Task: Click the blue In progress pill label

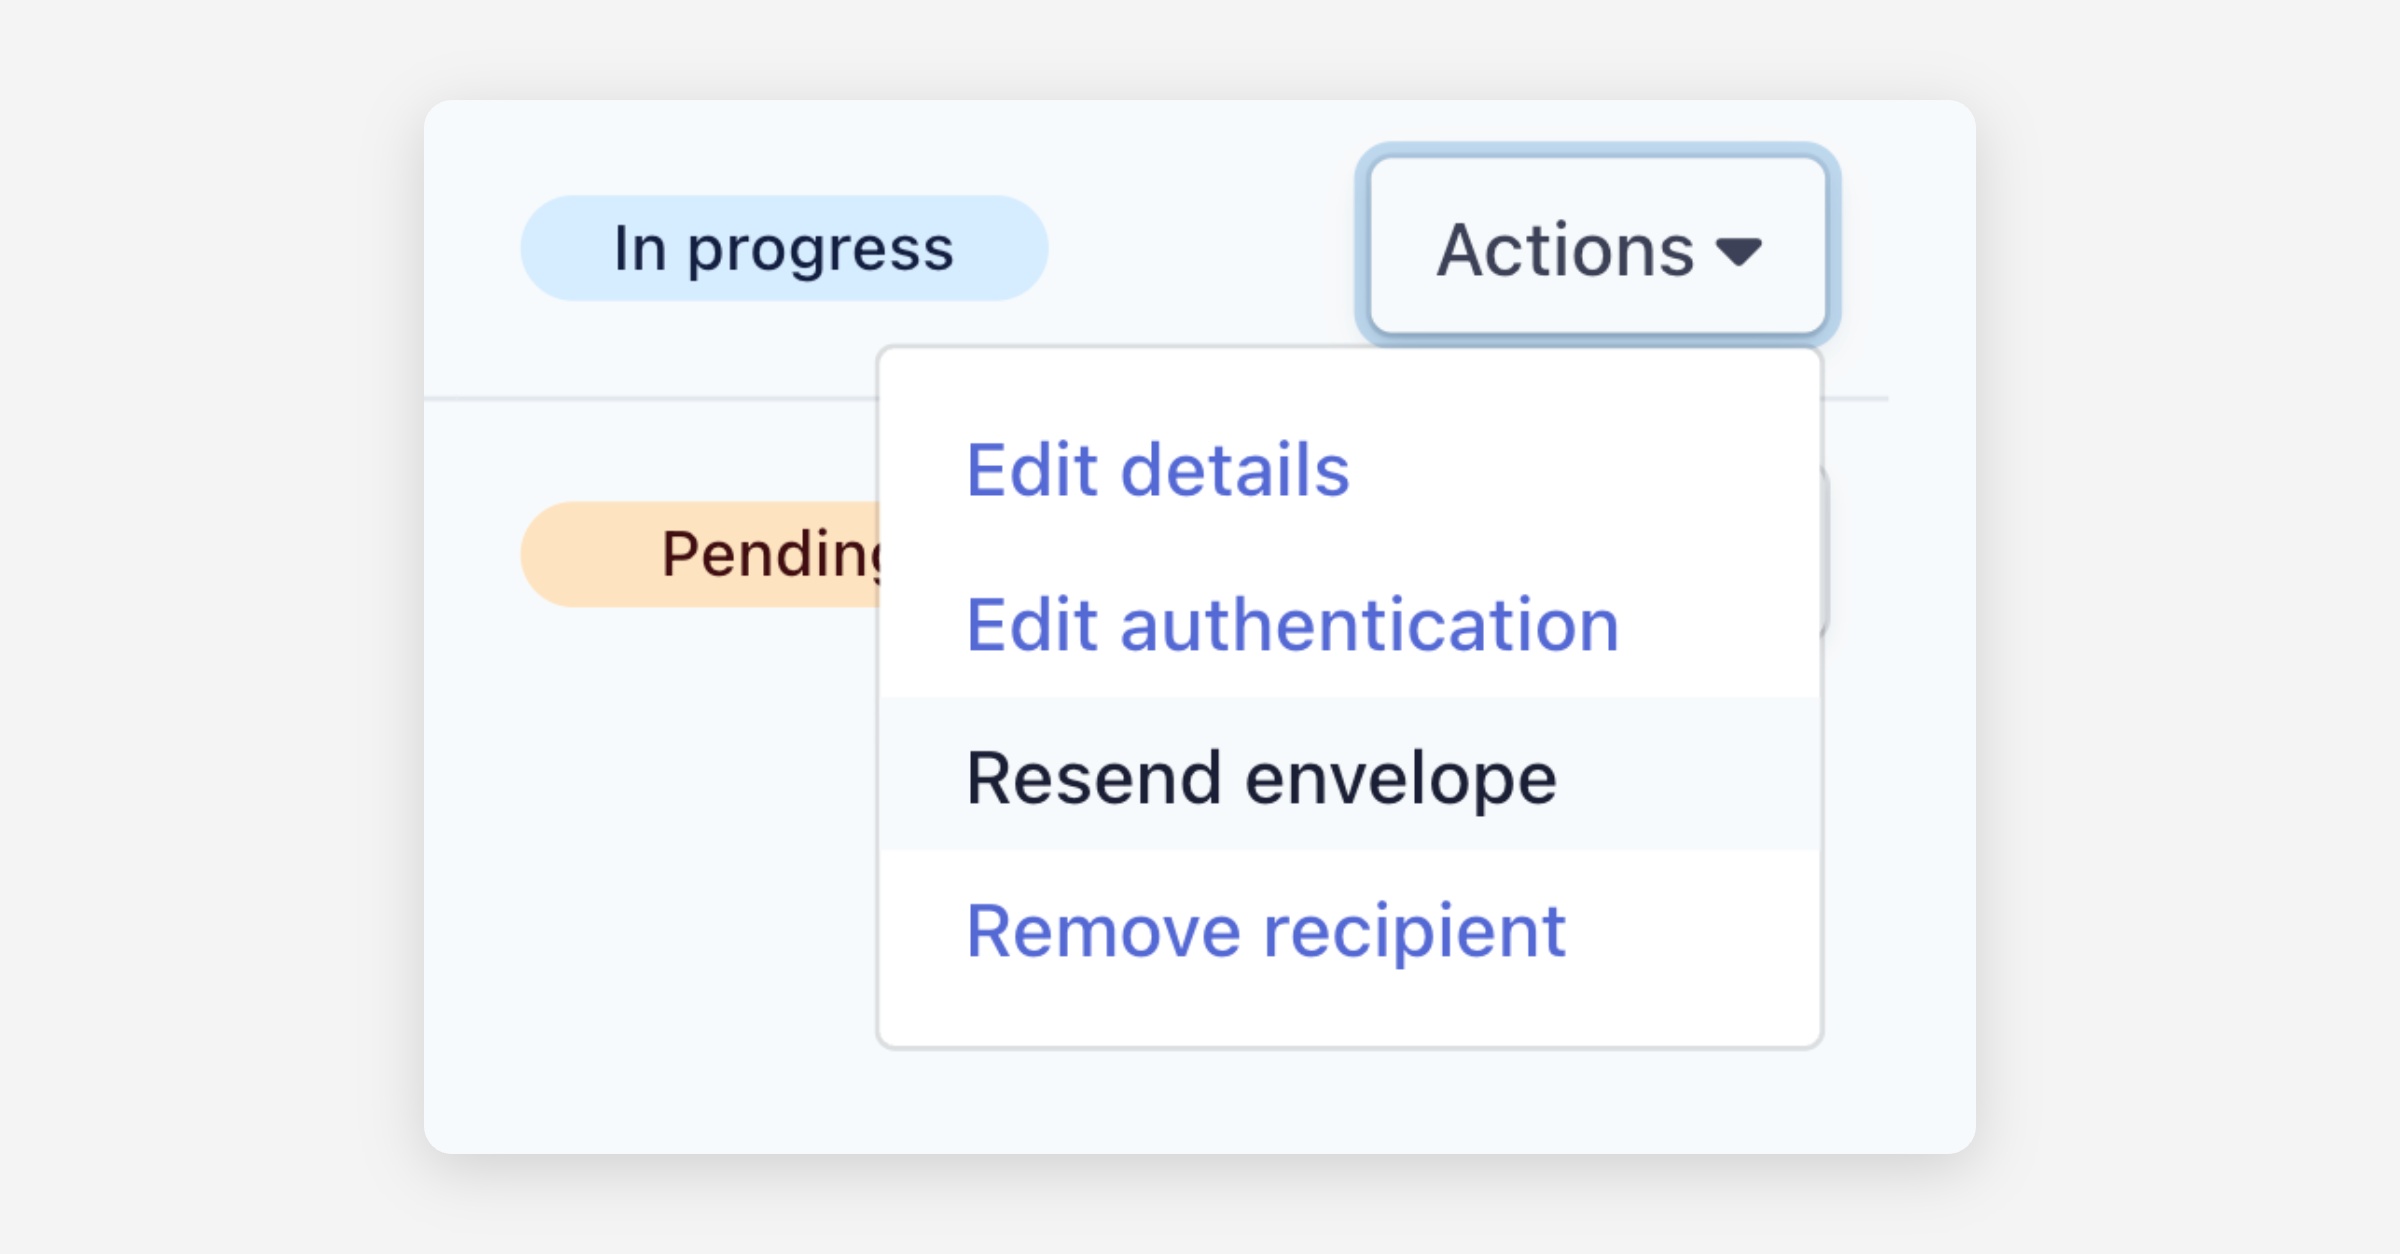Action: pyautogui.click(x=783, y=248)
